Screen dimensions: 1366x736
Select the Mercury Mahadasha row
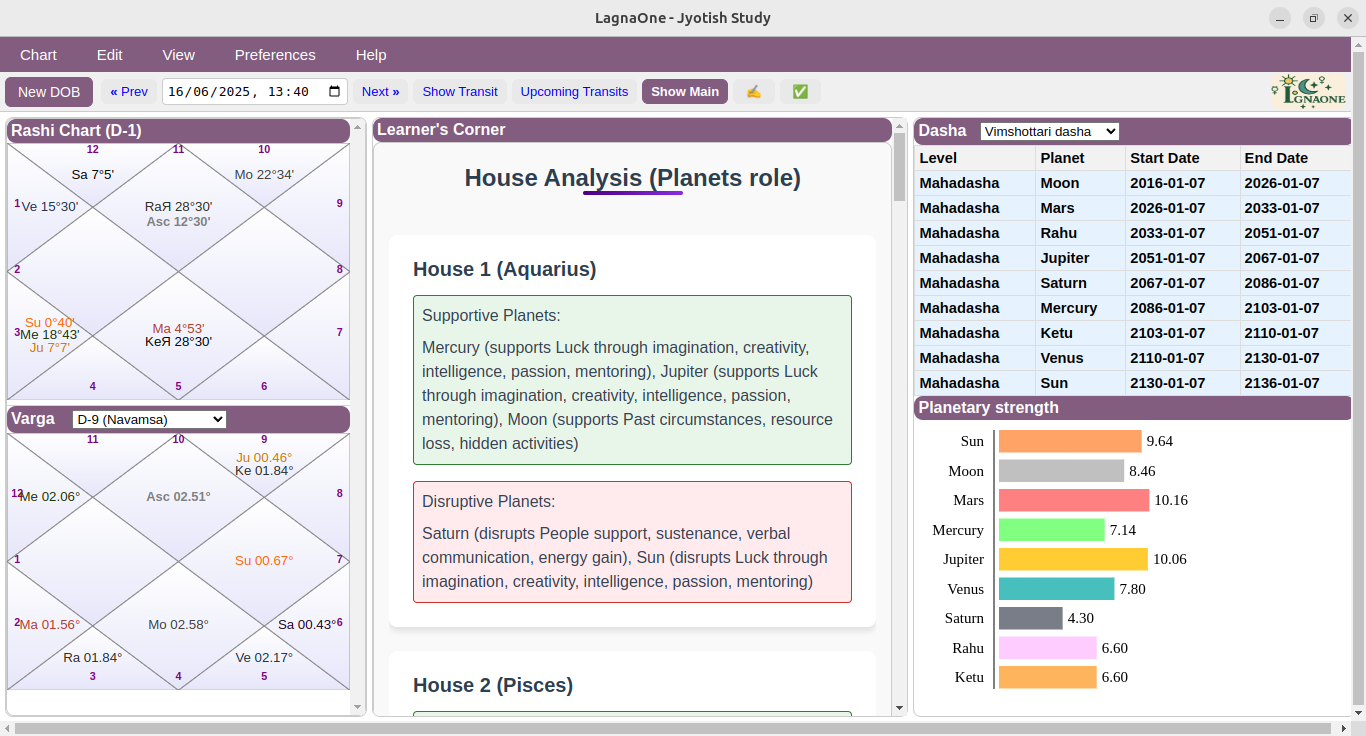pos(1133,308)
